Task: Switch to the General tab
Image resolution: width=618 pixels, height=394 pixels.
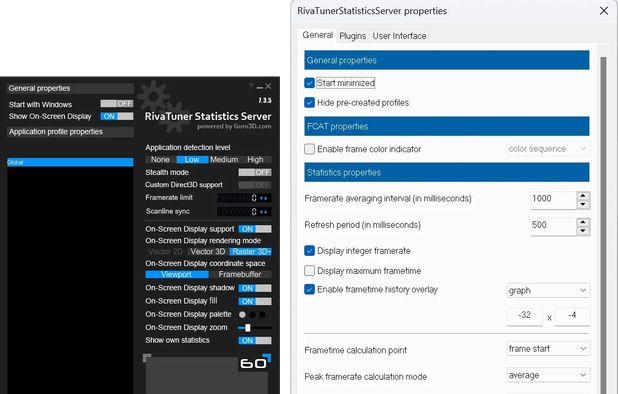Action: click(x=318, y=35)
